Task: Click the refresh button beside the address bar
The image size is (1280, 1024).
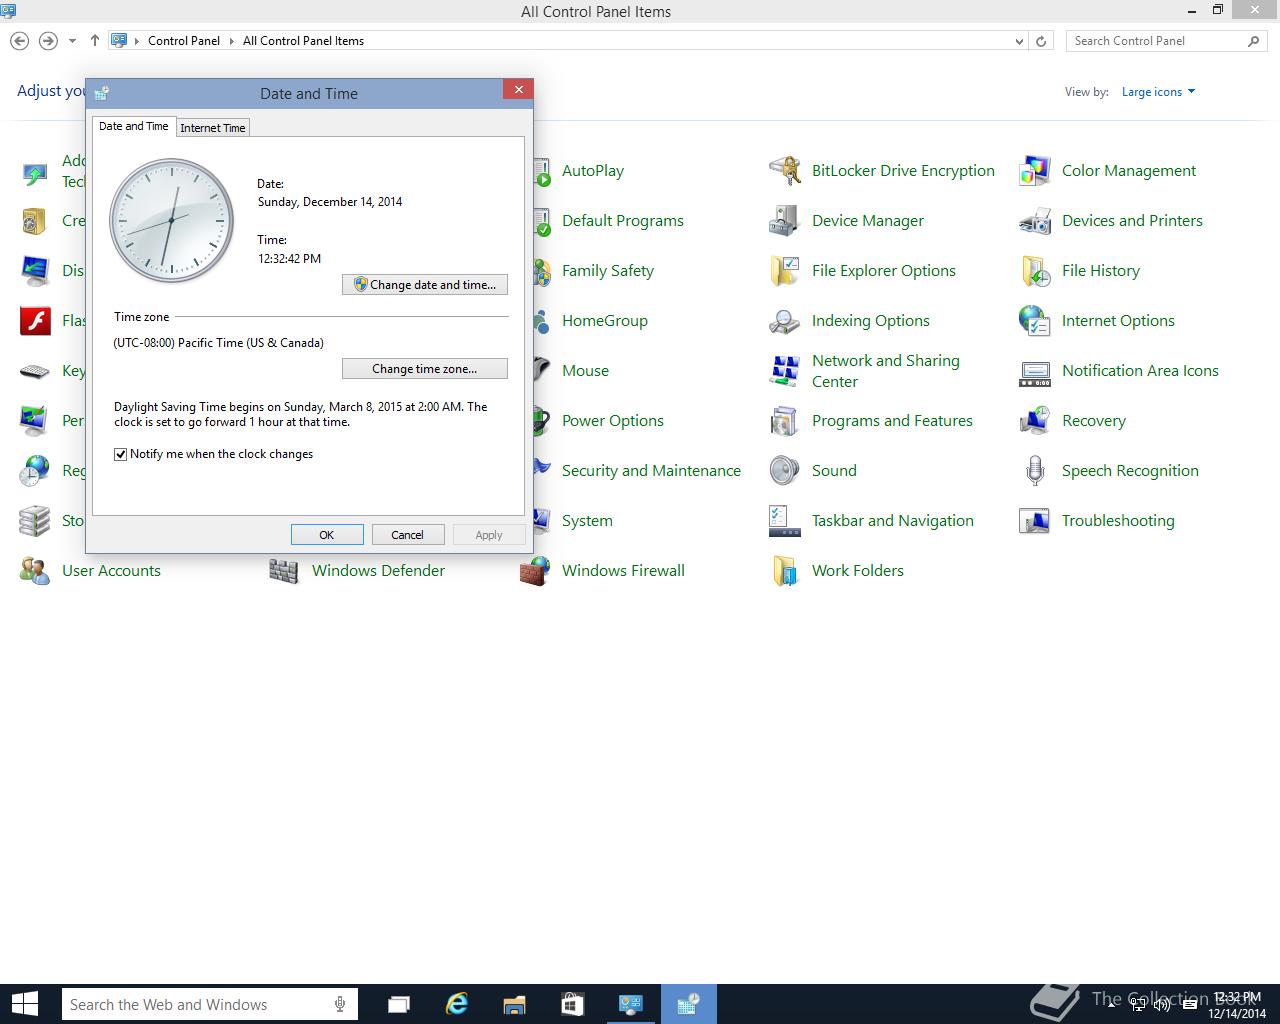Action: coord(1041,41)
